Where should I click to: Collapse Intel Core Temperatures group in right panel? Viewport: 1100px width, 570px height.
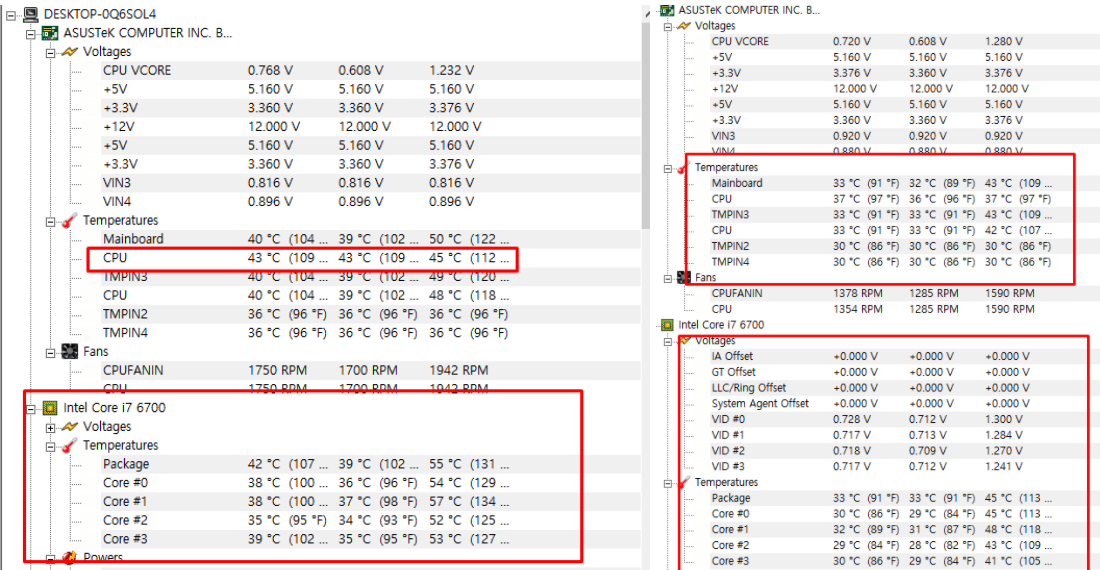click(x=668, y=483)
